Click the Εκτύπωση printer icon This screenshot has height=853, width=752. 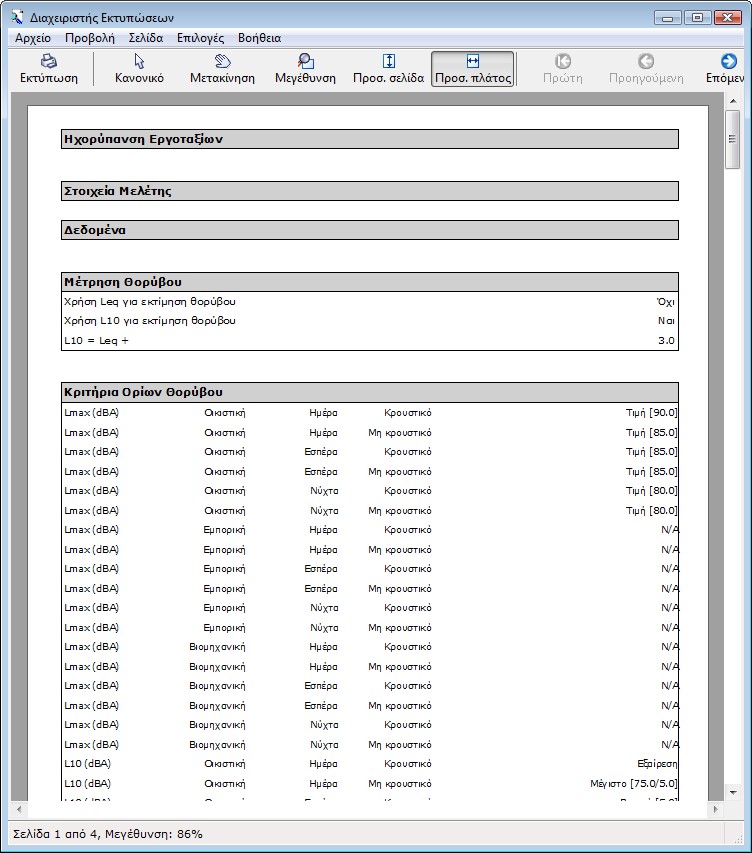click(x=49, y=62)
